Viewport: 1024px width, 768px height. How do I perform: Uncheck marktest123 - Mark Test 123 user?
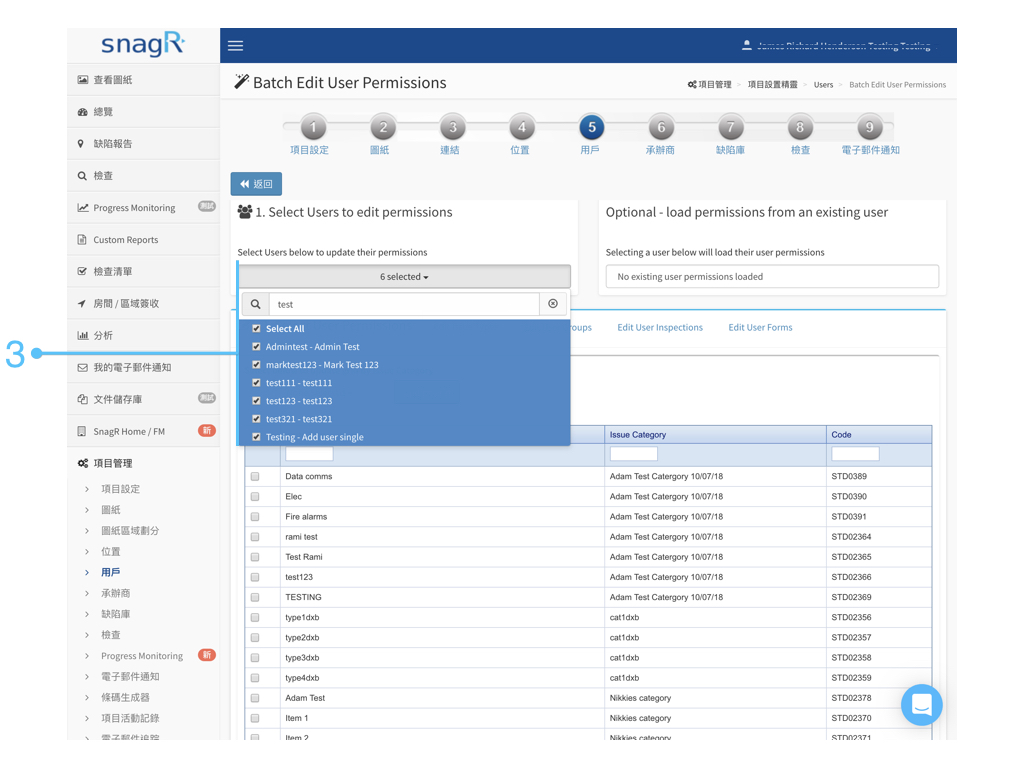click(x=256, y=365)
